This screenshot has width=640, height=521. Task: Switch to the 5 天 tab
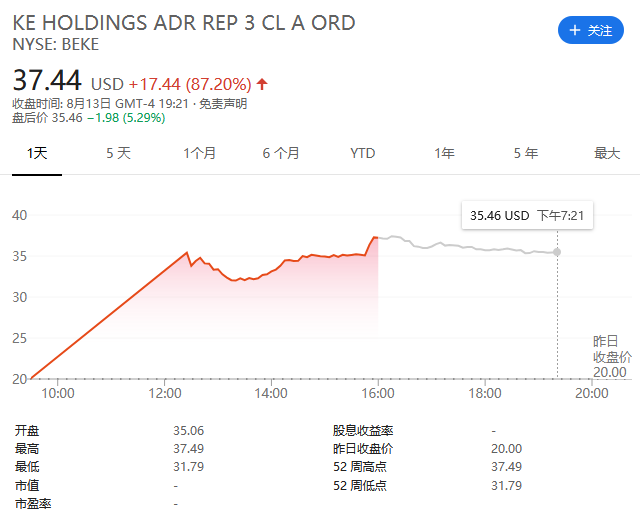(x=118, y=153)
